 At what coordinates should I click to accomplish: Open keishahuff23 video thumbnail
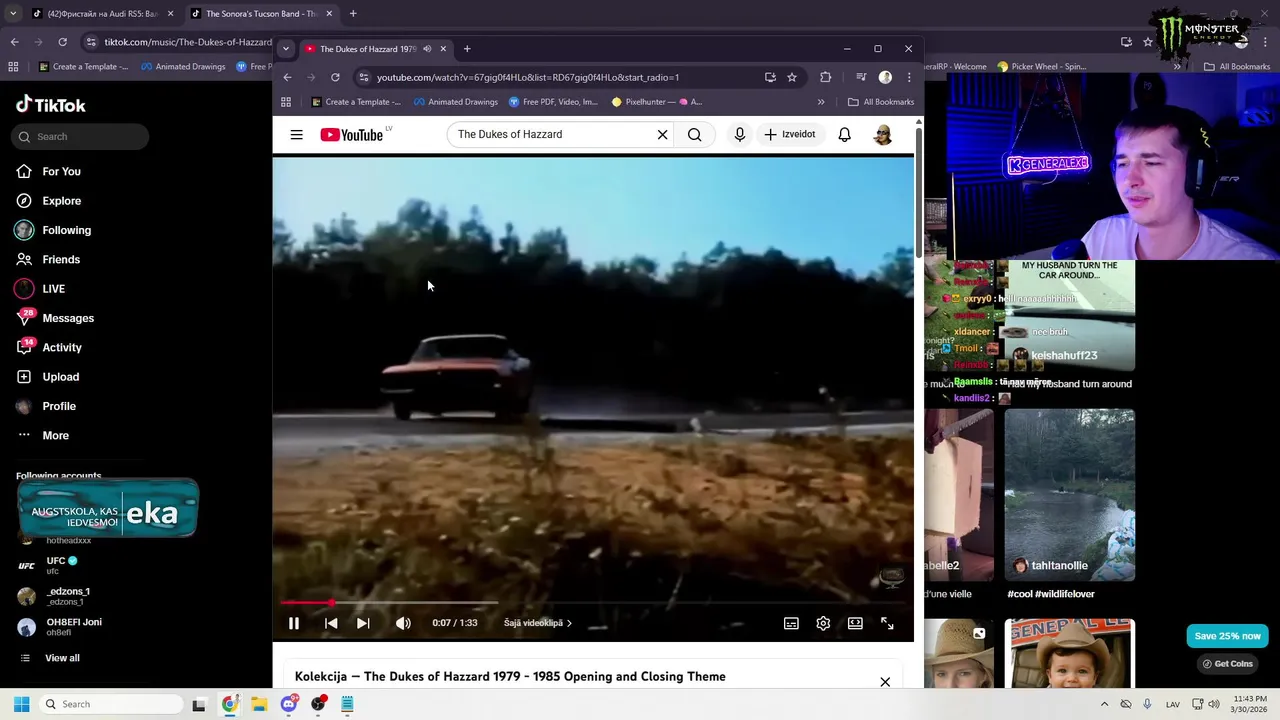click(1069, 315)
